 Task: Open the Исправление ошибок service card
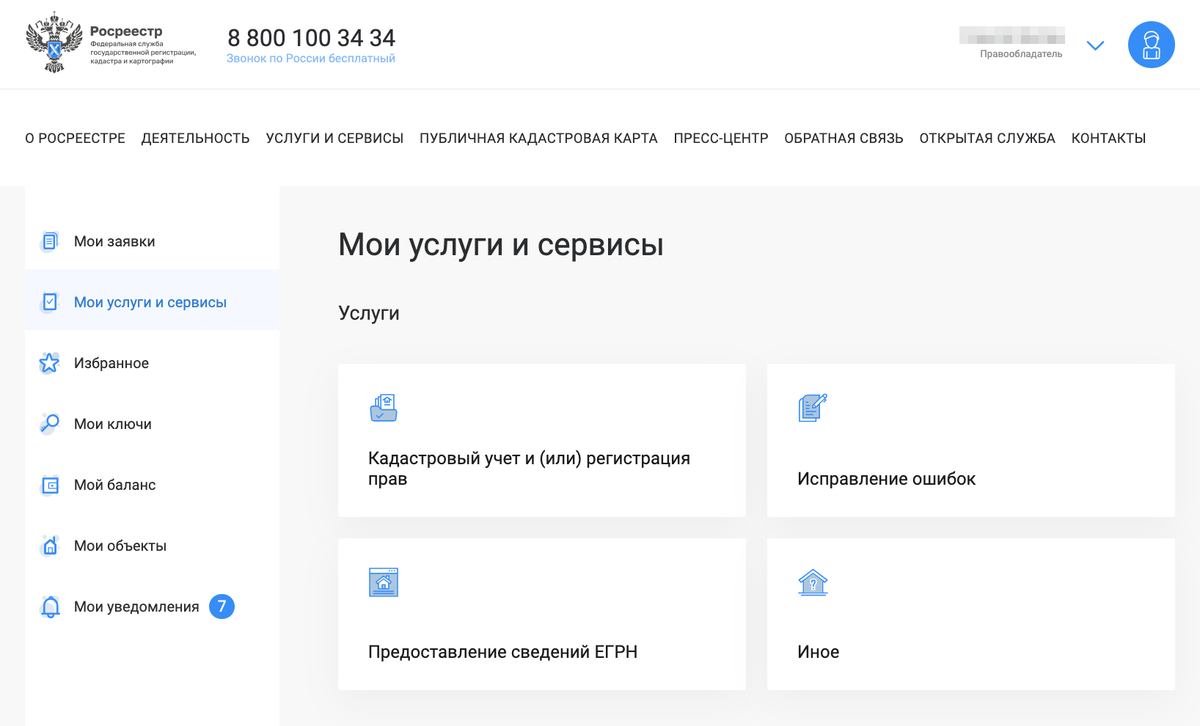(x=970, y=440)
